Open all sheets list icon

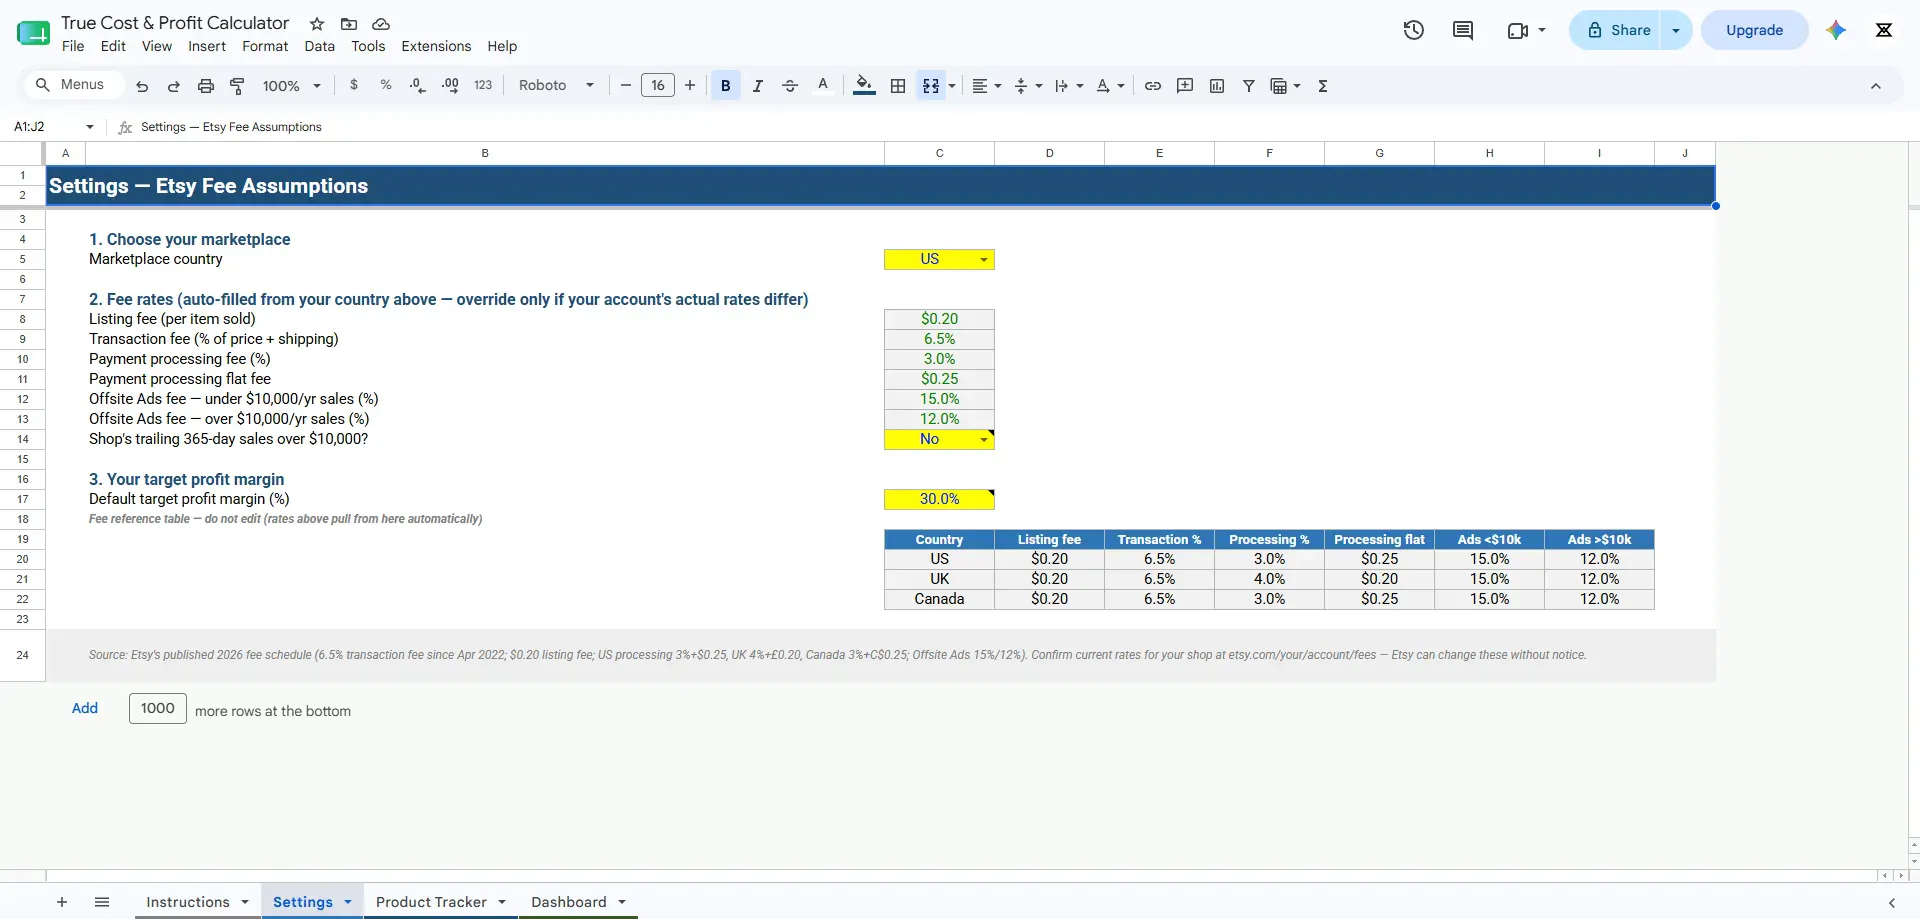pyautogui.click(x=102, y=902)
